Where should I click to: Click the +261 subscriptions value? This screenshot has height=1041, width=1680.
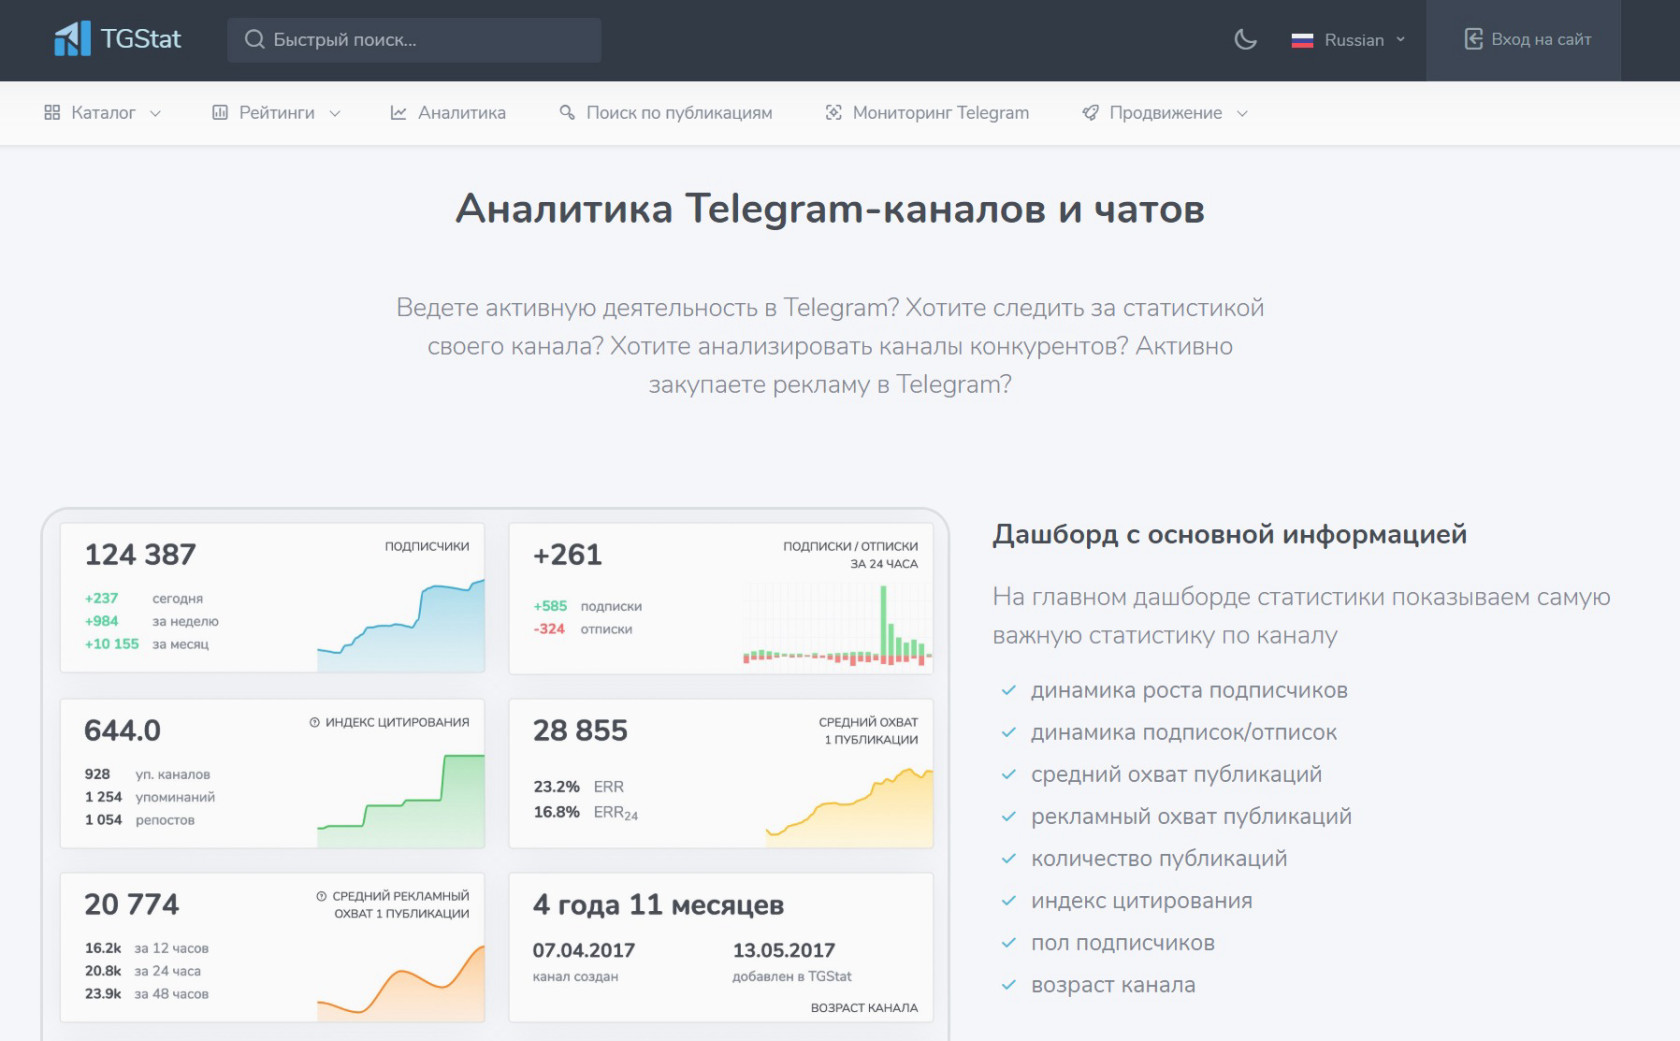pyautogui.click(x=567, y=555)
